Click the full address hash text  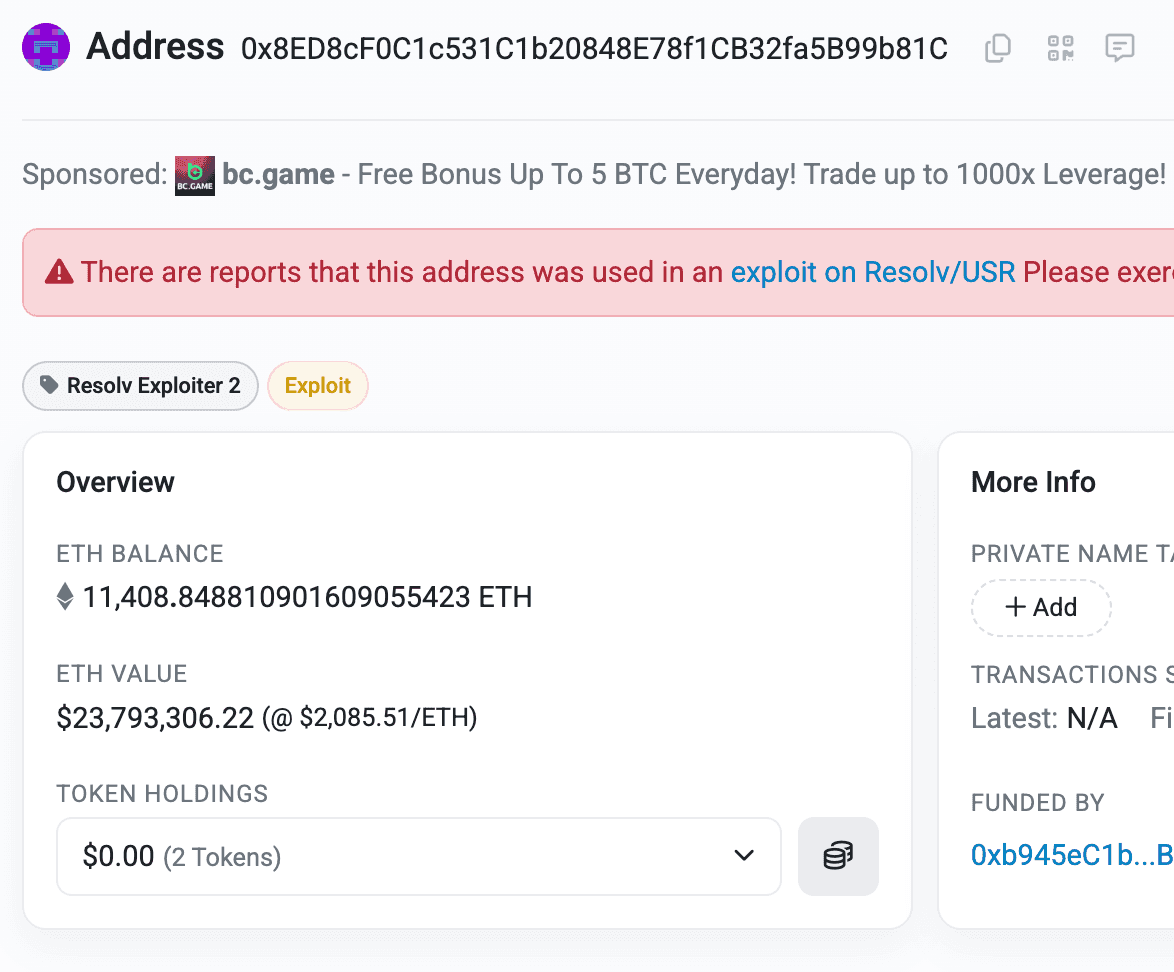click(x=594, y=48)
